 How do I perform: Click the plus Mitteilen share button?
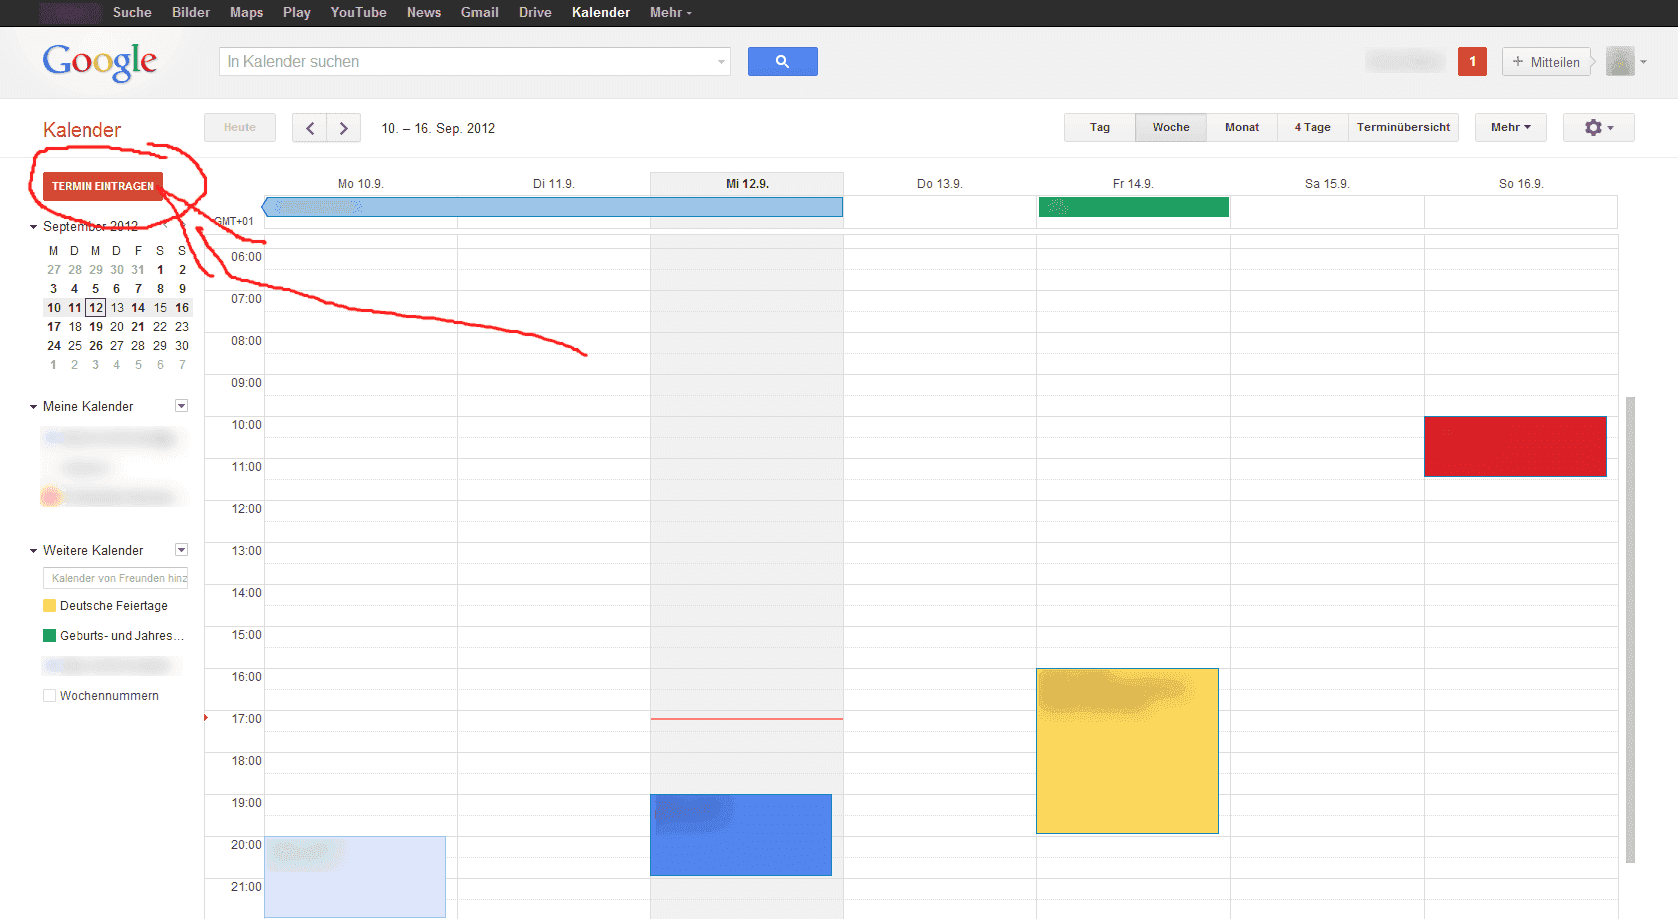pos(1546,62)
